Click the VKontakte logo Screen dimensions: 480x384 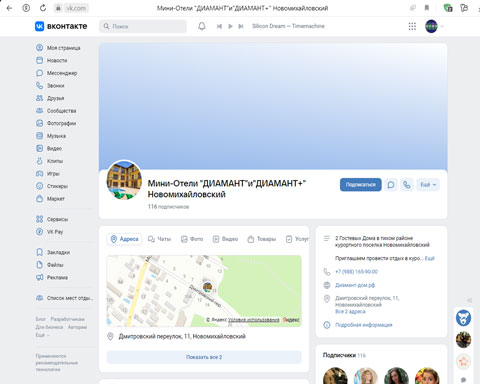61,26
